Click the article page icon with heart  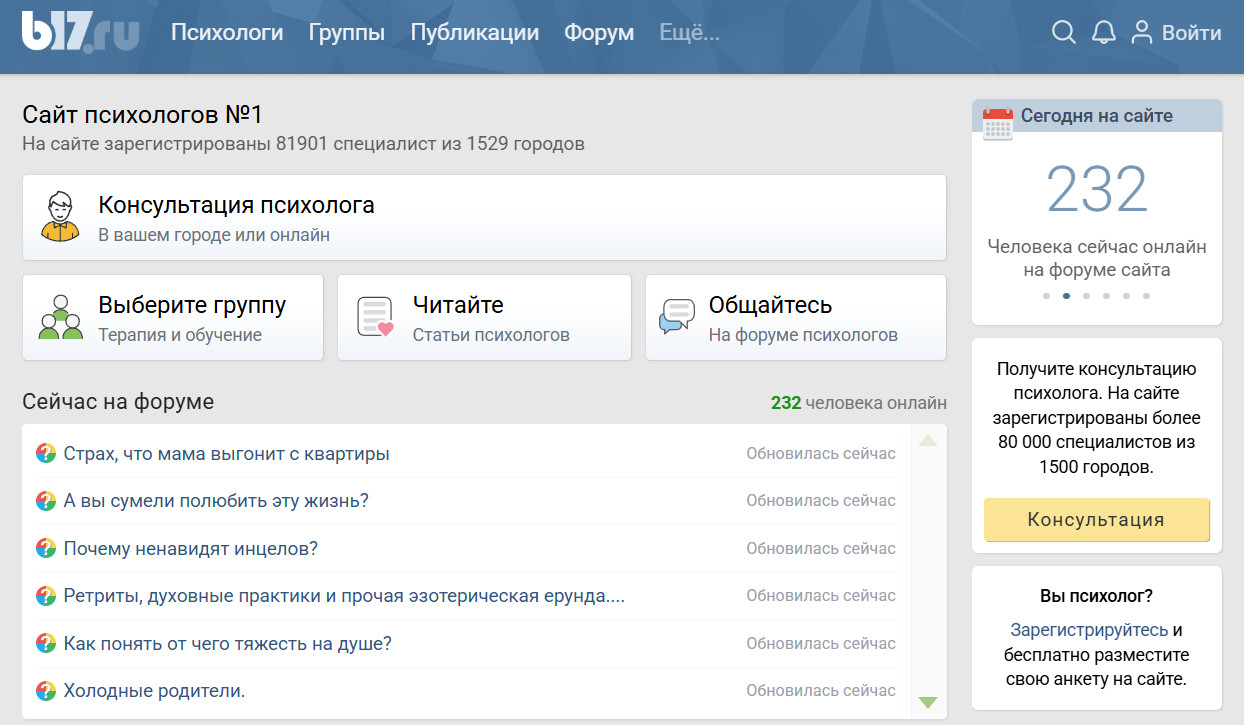(x=375, y=318)
